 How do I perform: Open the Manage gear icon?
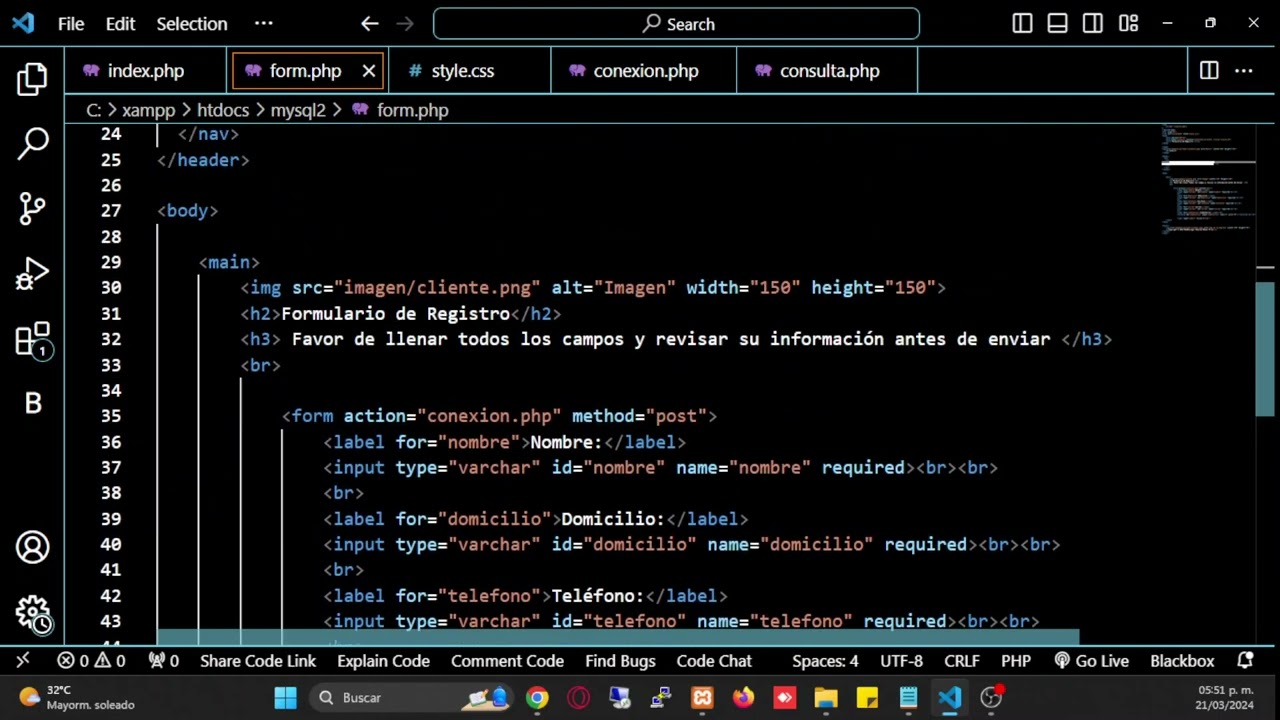coord(32,613)
